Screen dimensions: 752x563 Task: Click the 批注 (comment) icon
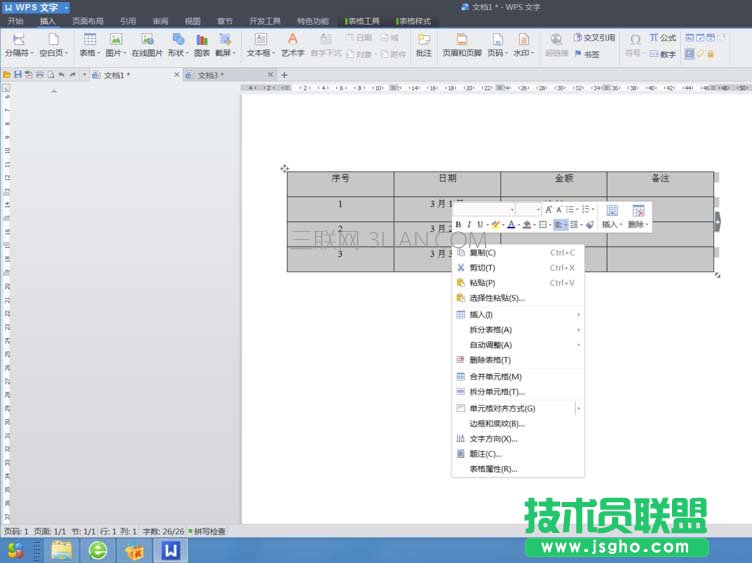point(423,40)
